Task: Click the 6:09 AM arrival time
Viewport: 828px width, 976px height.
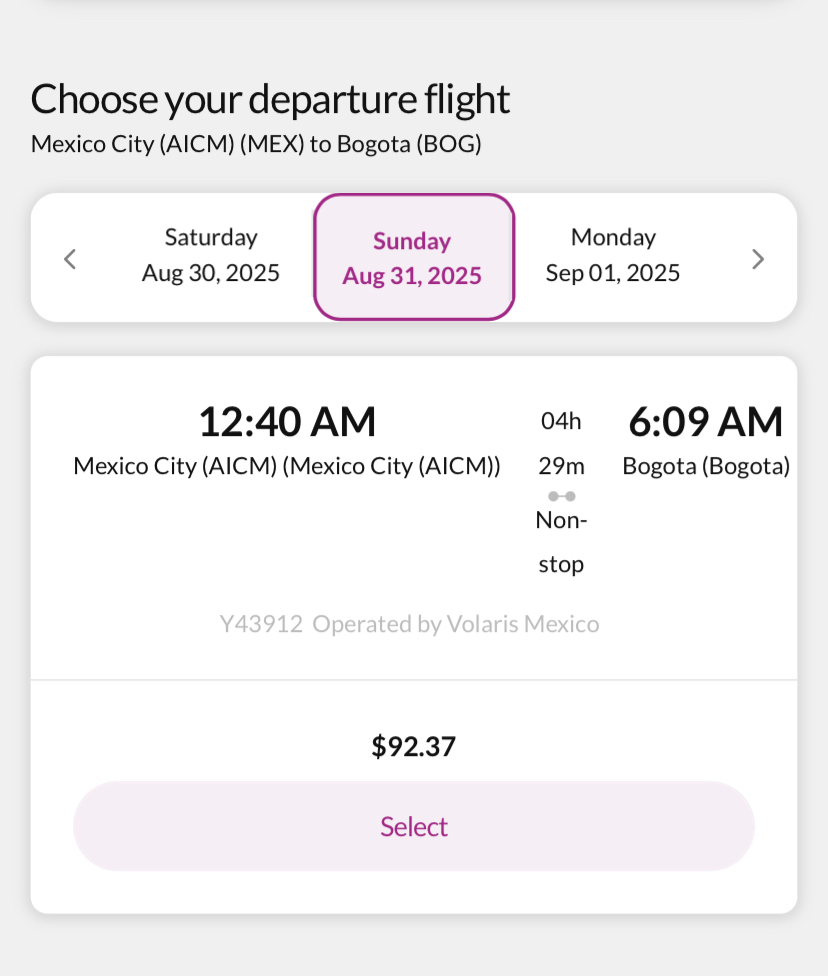Action: coord(705,421)
